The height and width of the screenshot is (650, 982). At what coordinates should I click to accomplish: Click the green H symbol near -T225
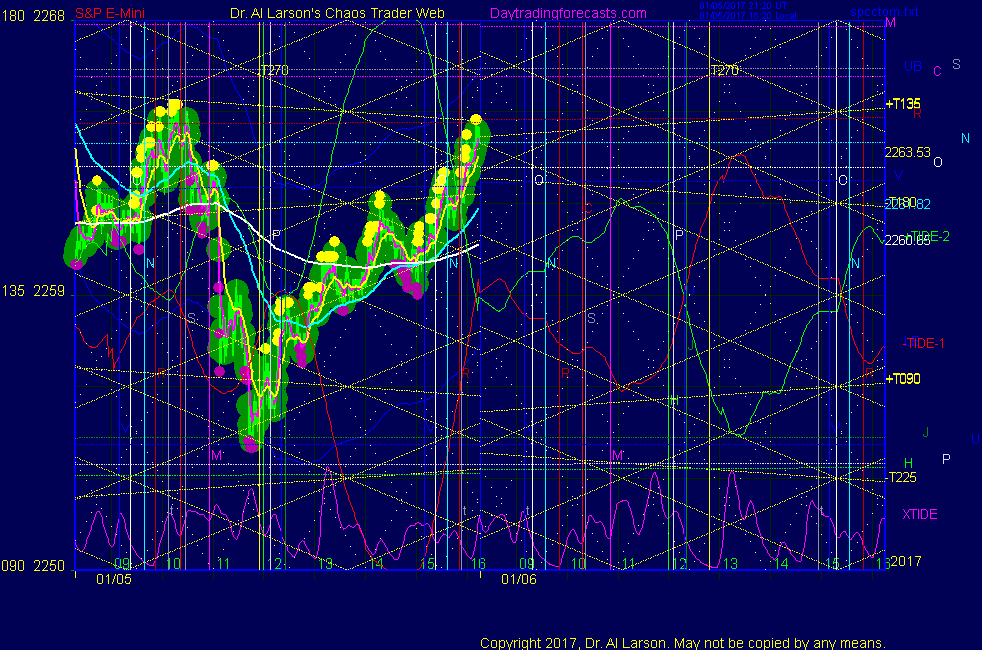[x=908, y=462]
